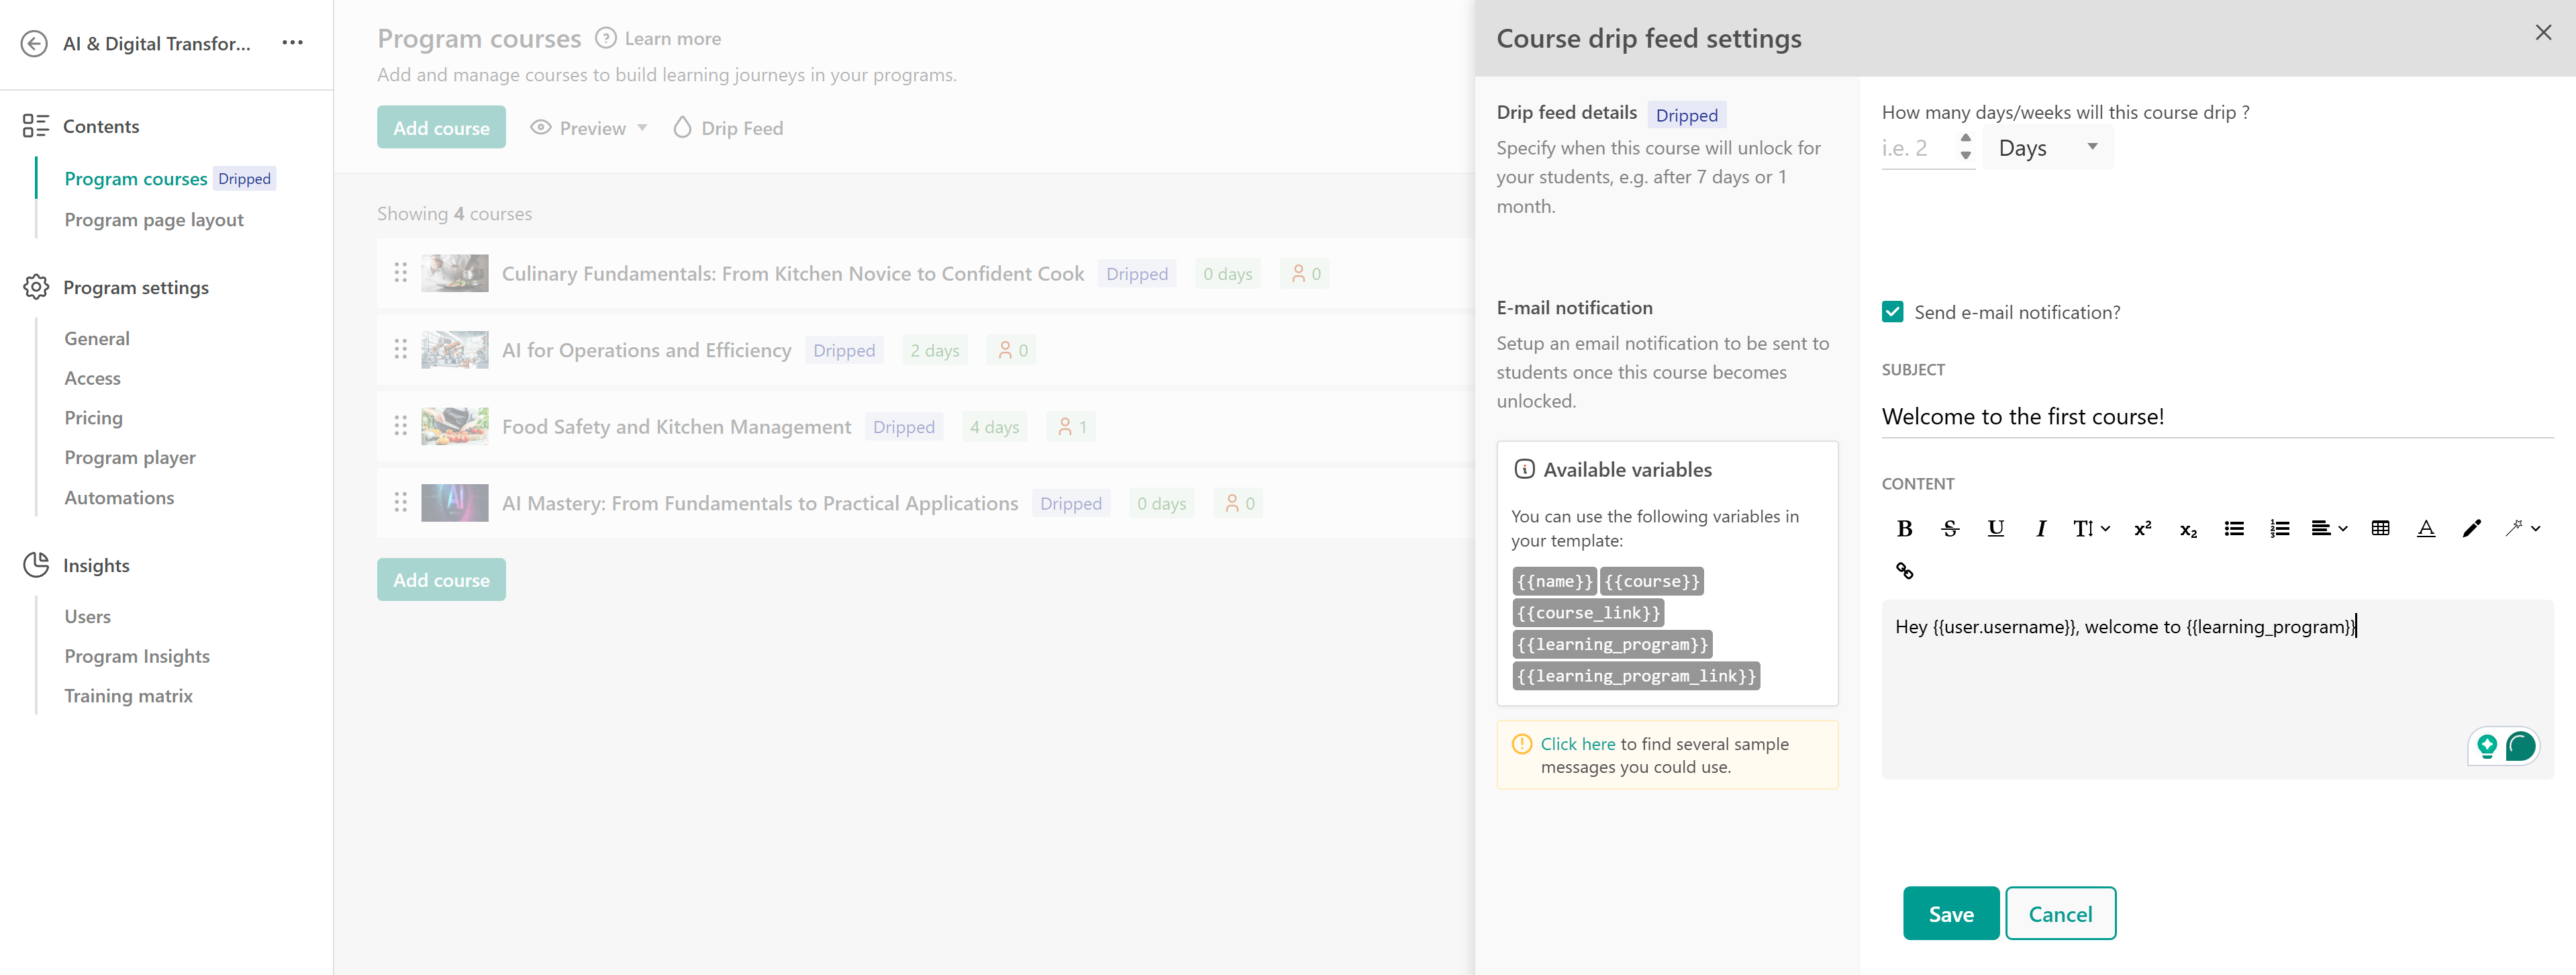This screenshot has height=975, width=2576.
Task: Decrease the drip days stepper
Action: tap(1965, 156)
